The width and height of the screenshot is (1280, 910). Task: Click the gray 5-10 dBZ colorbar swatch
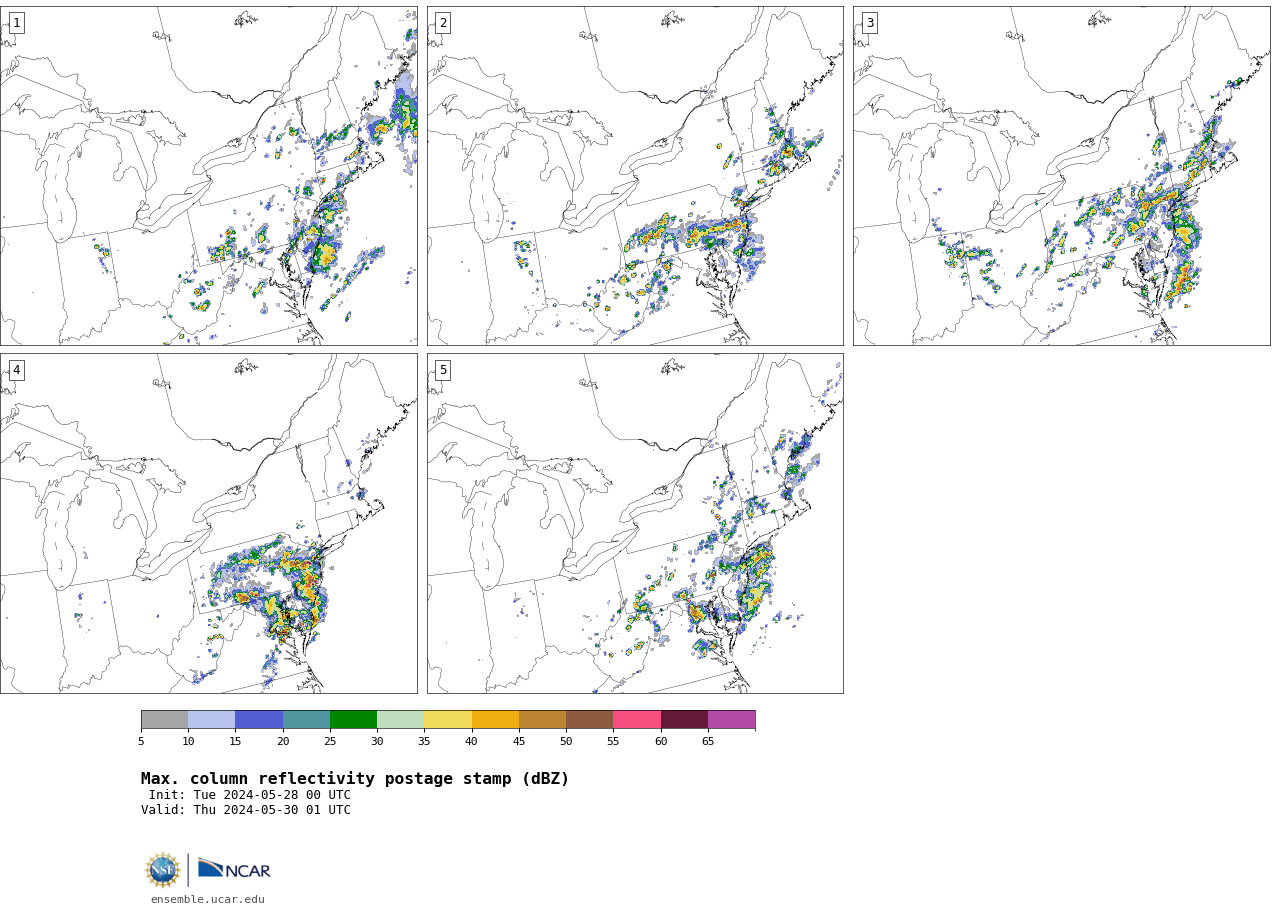click(164, 720)
